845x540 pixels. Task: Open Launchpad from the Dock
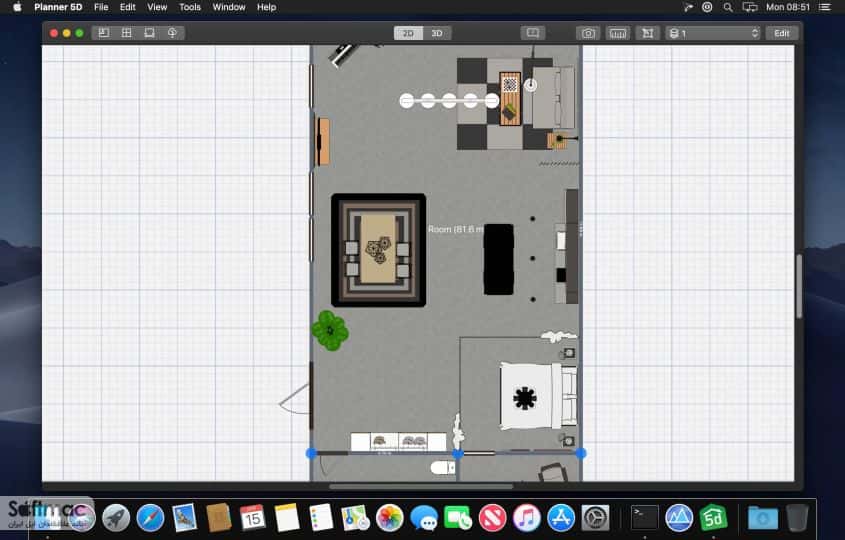coord(116,517)
